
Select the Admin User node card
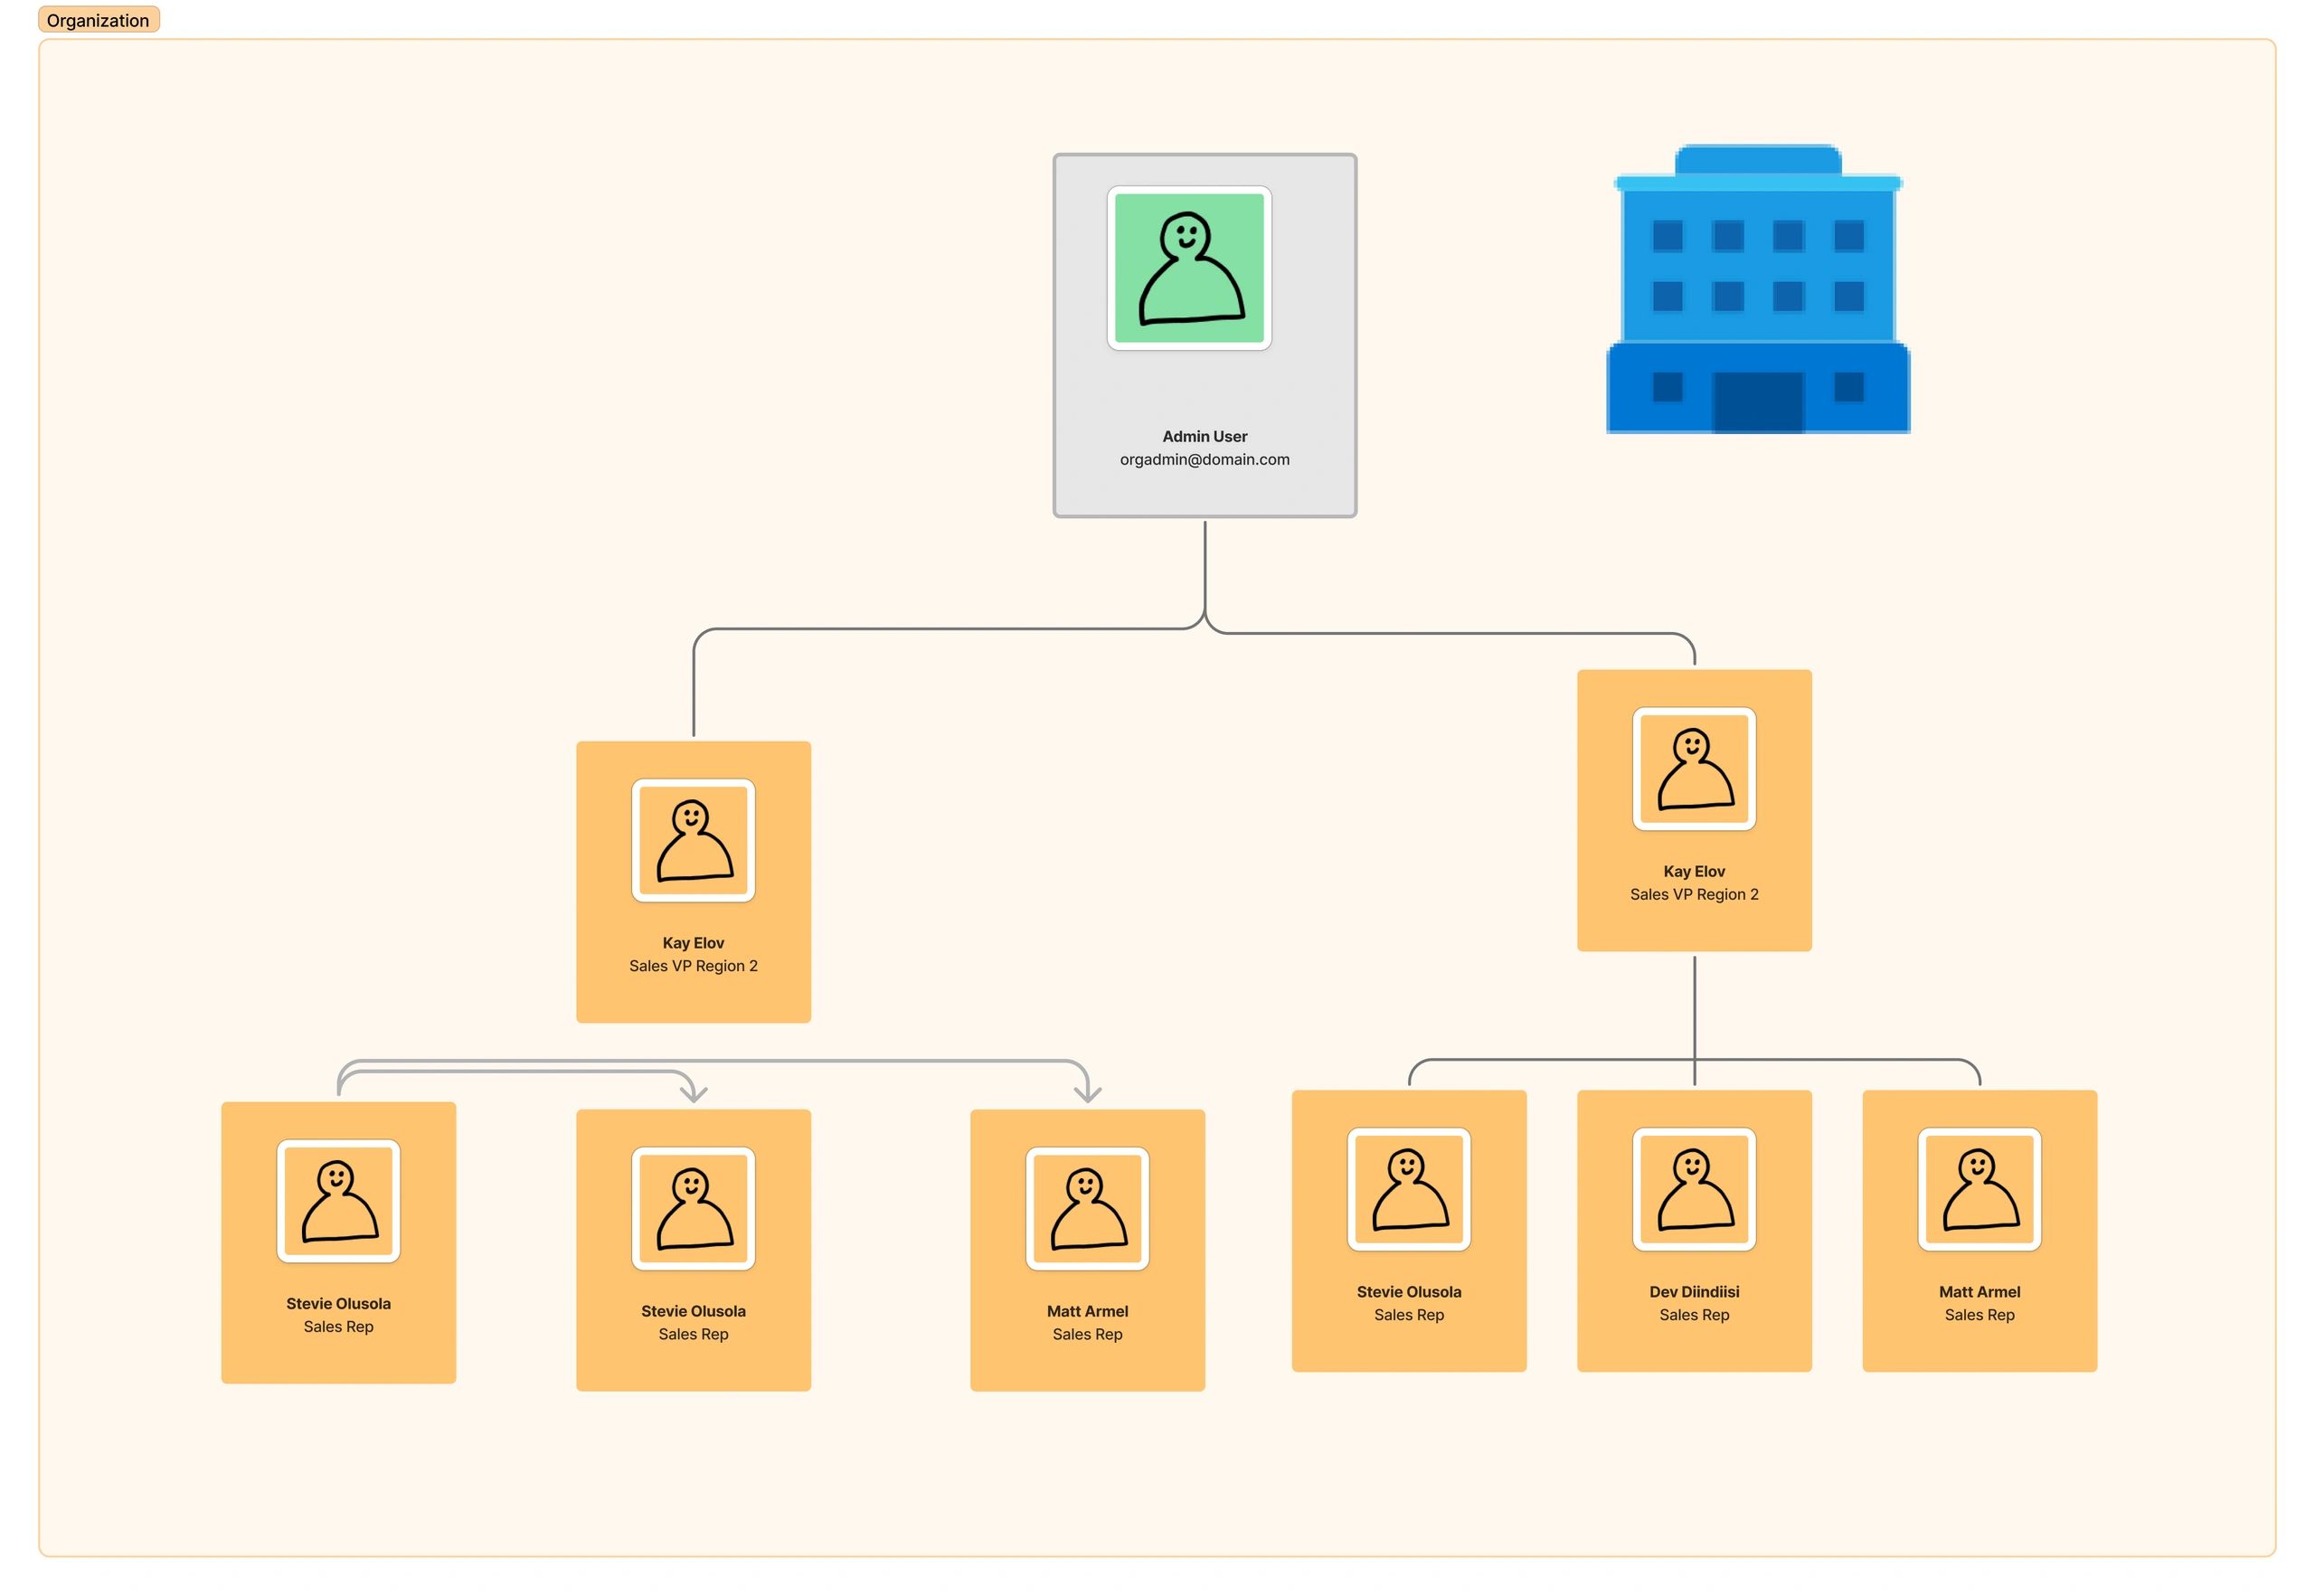1204,333
